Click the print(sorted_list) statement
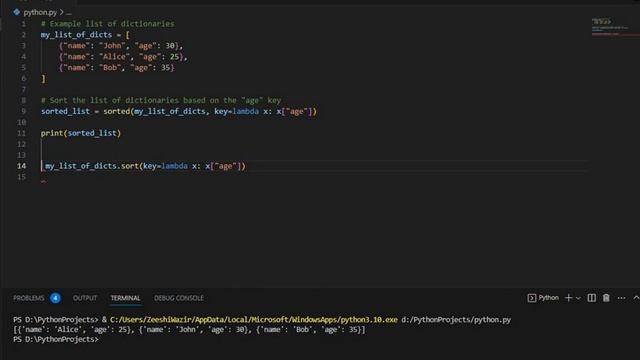Image resolution: width=640 pixels, height=360 pixels. tap(81, 133)
